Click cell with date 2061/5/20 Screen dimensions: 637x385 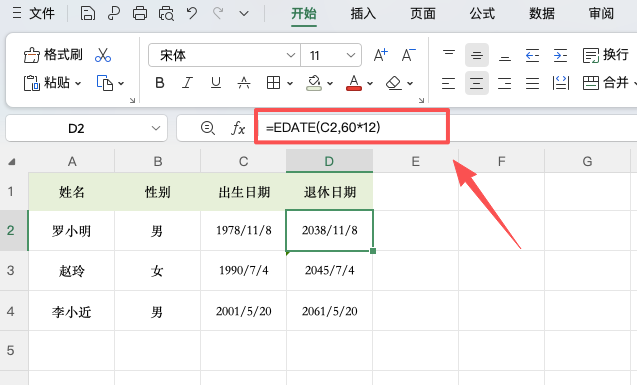(x=329, y=311)
